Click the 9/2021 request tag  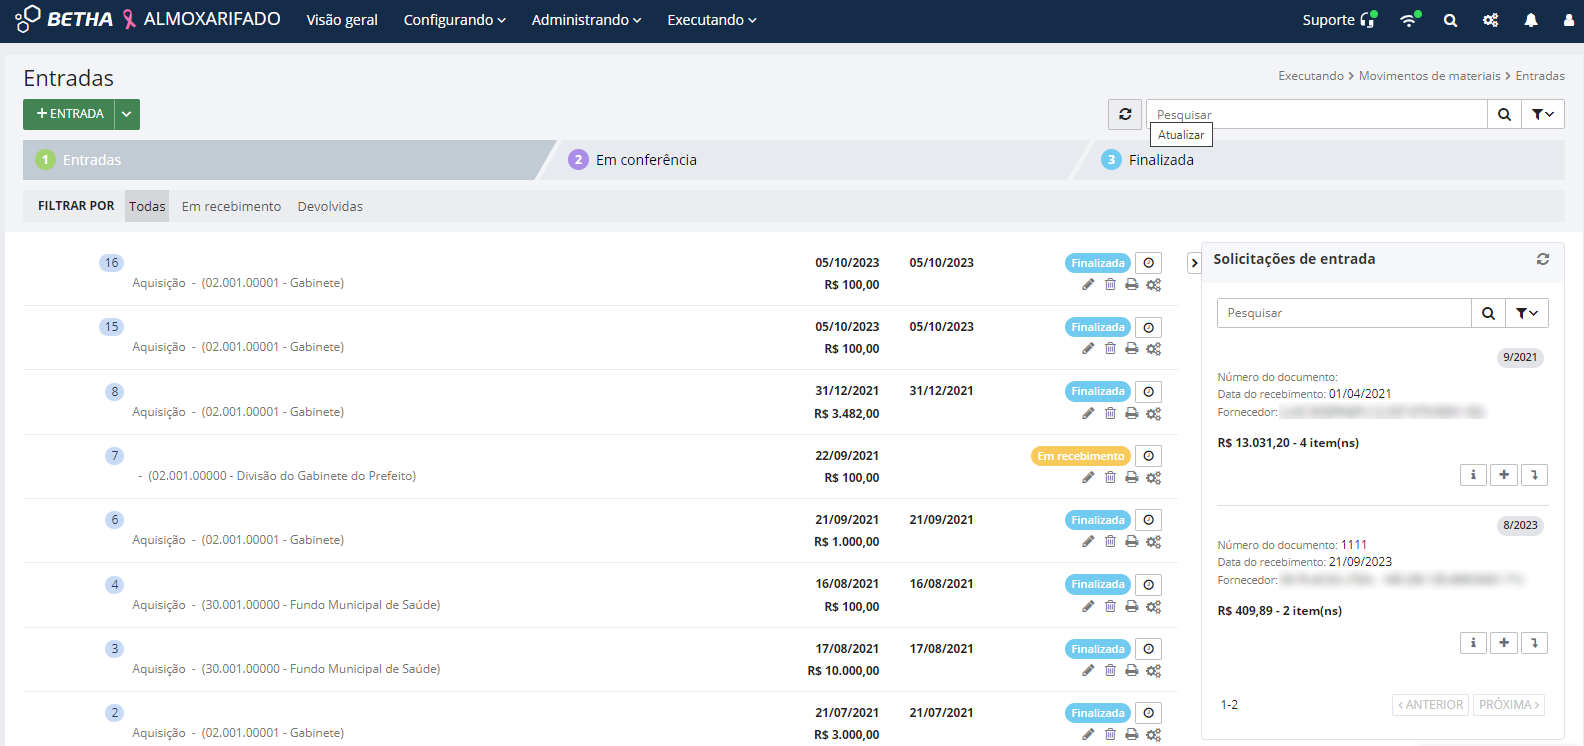1520,357
